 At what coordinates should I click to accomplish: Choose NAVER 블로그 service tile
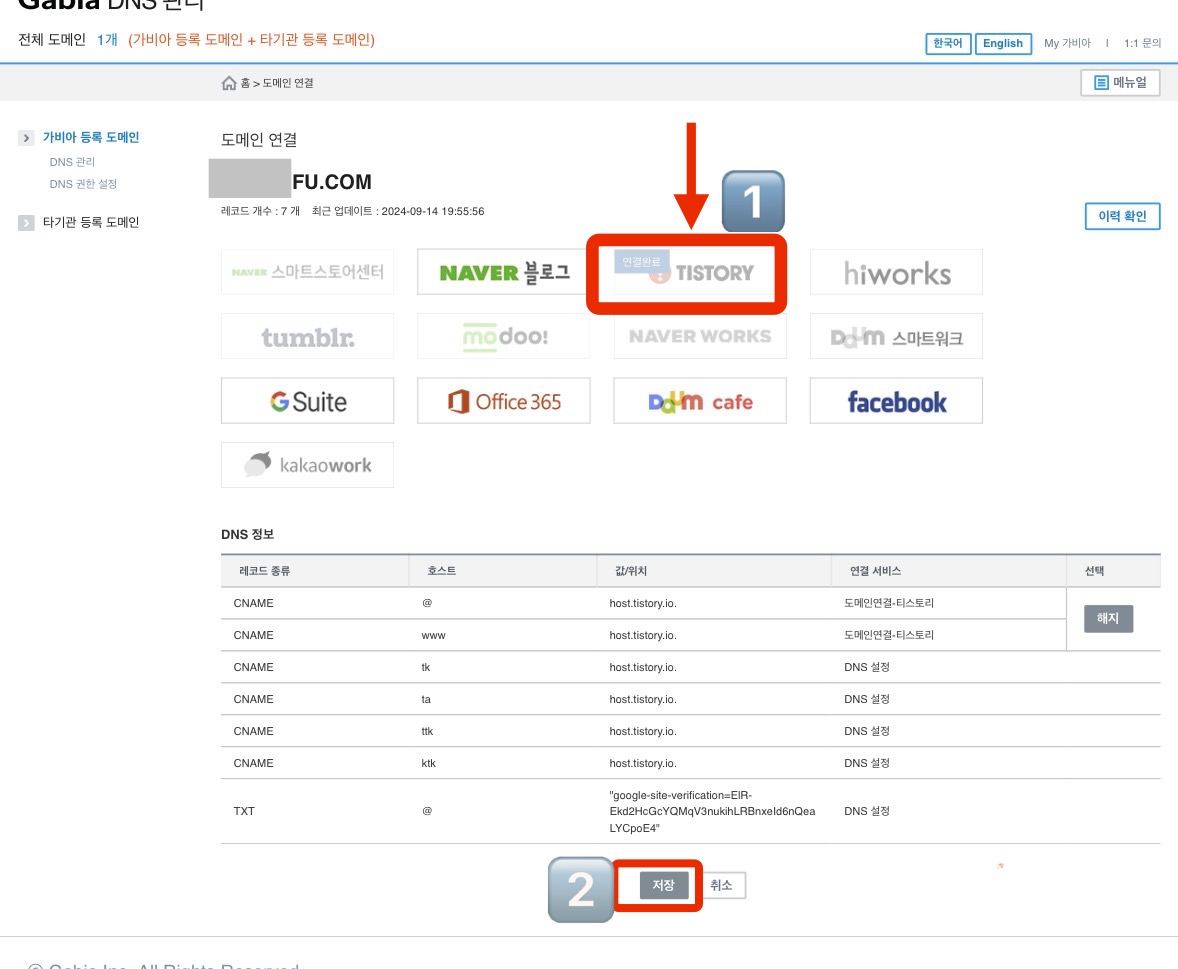(x=503, y=272)
